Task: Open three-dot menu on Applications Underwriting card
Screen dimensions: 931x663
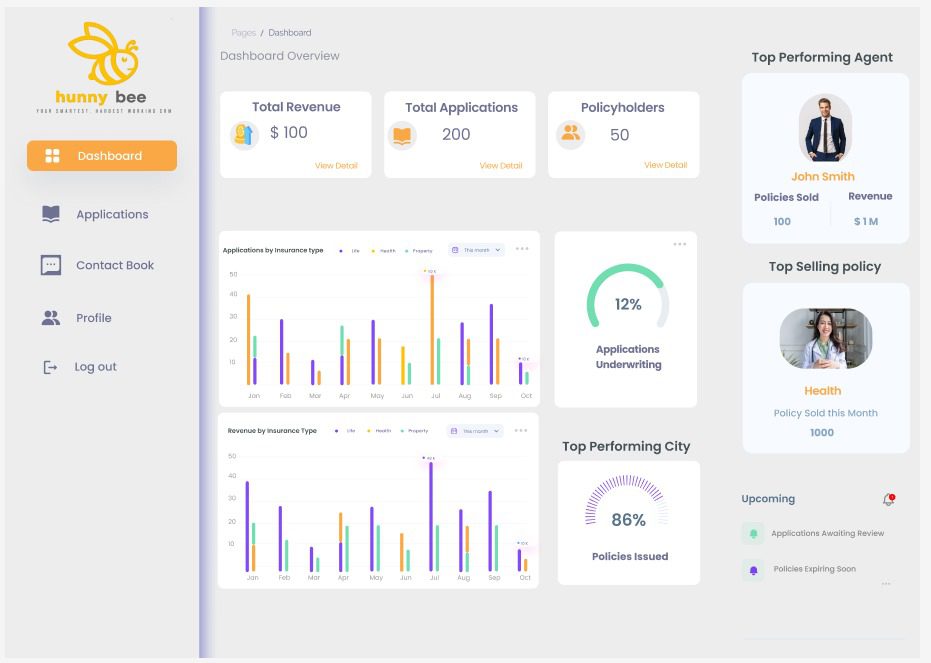Action: click(x=680, y=244)
